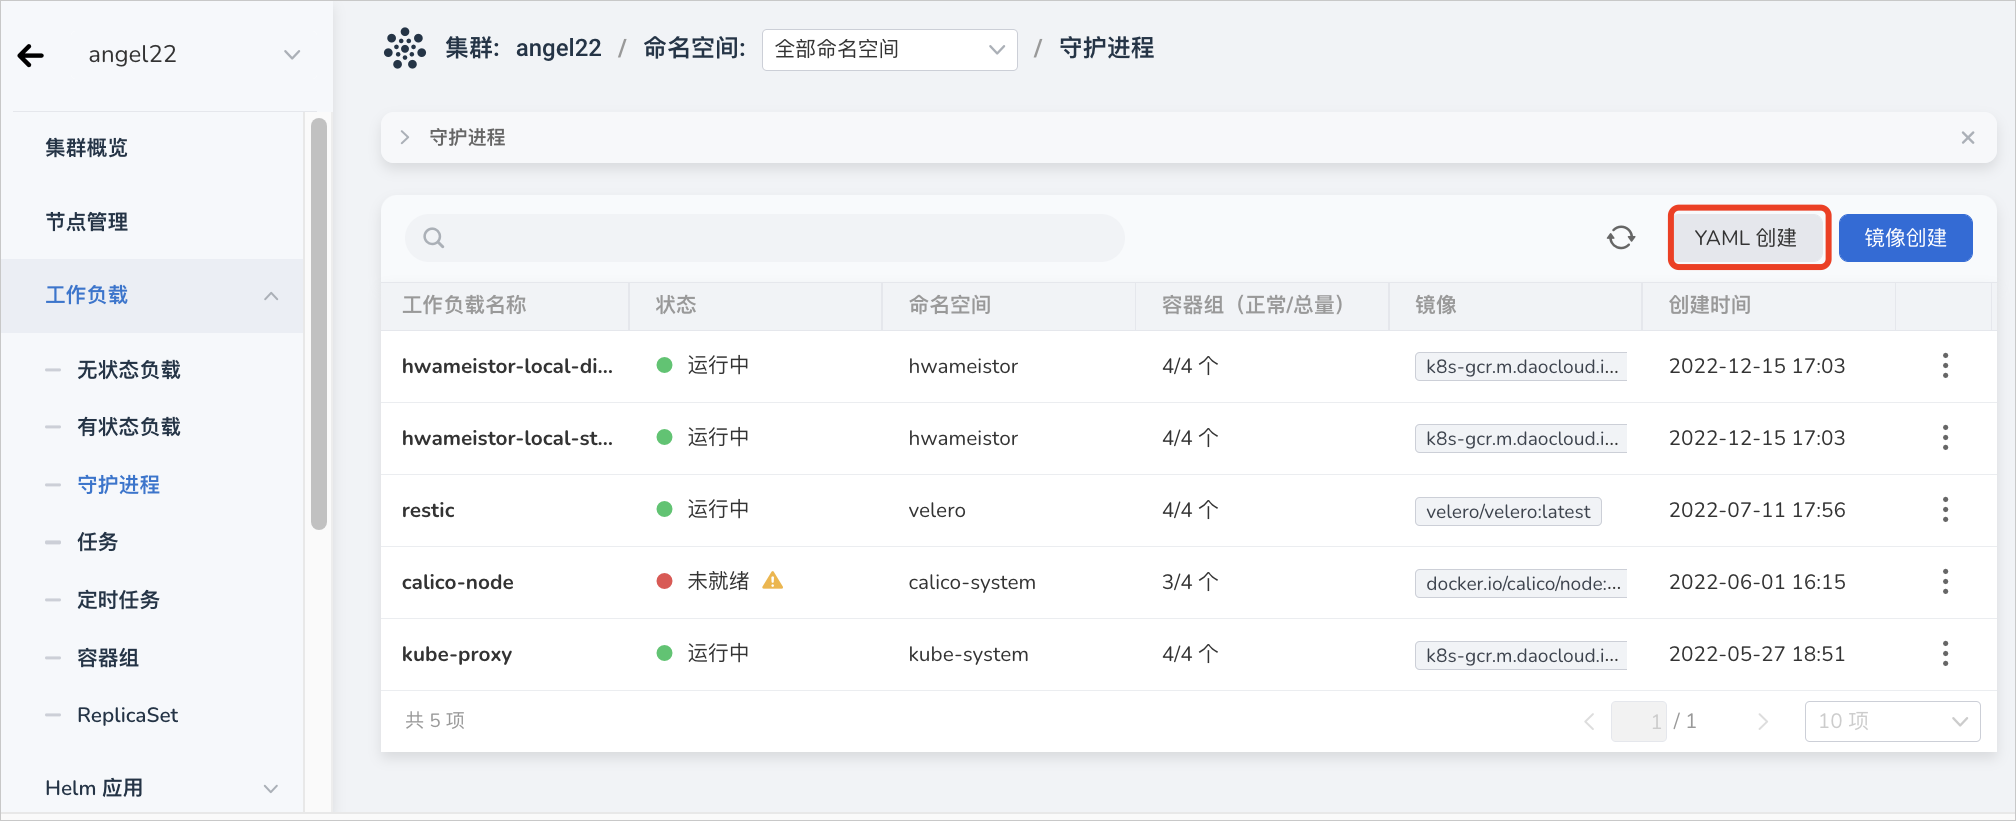Click kube-proxy's k8s-gcr.m.daocloud image tag
Screen dimensions: 2016x821
coord(1521,655)
